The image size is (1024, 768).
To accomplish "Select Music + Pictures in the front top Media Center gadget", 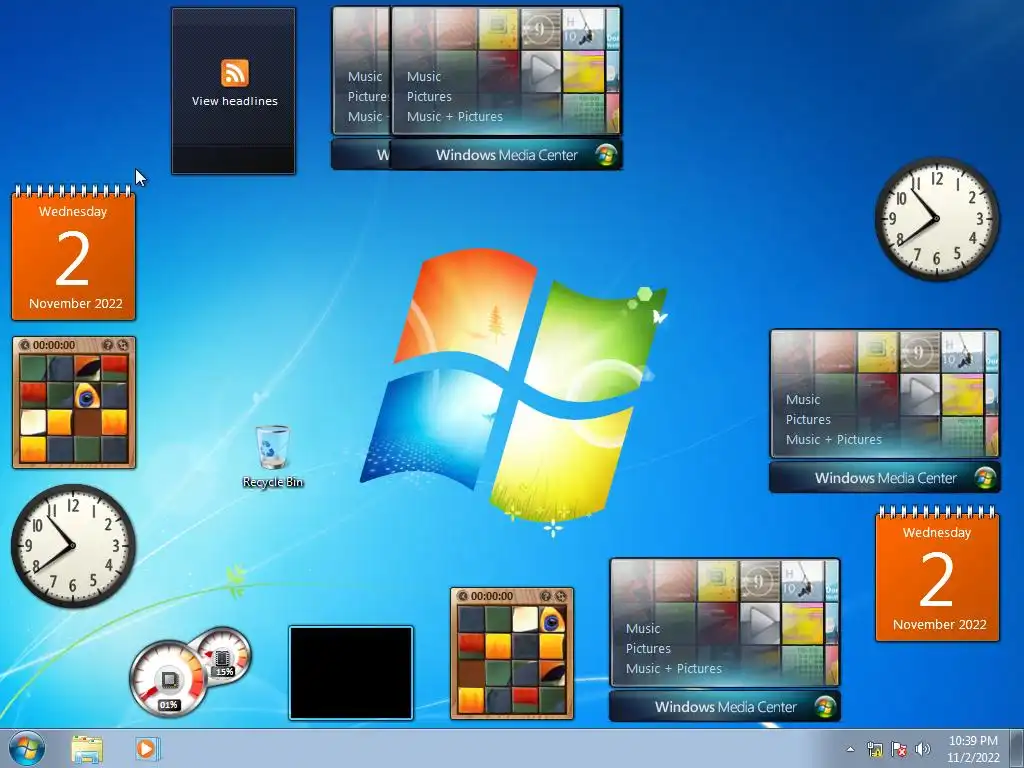I will 455,117.
